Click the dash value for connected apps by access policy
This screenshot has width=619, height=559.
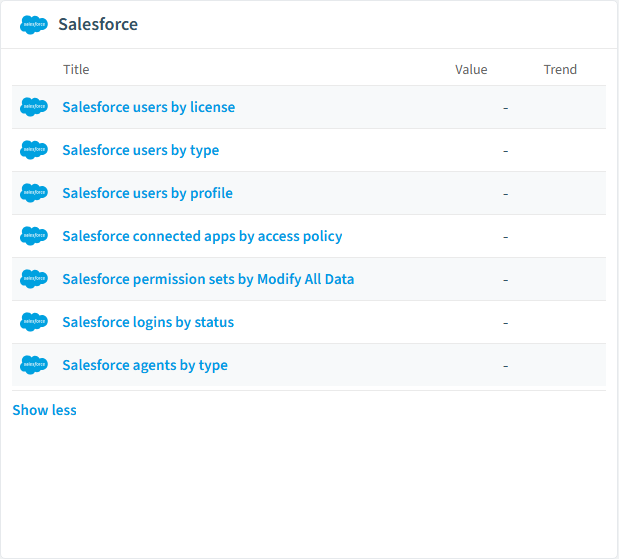505,237
